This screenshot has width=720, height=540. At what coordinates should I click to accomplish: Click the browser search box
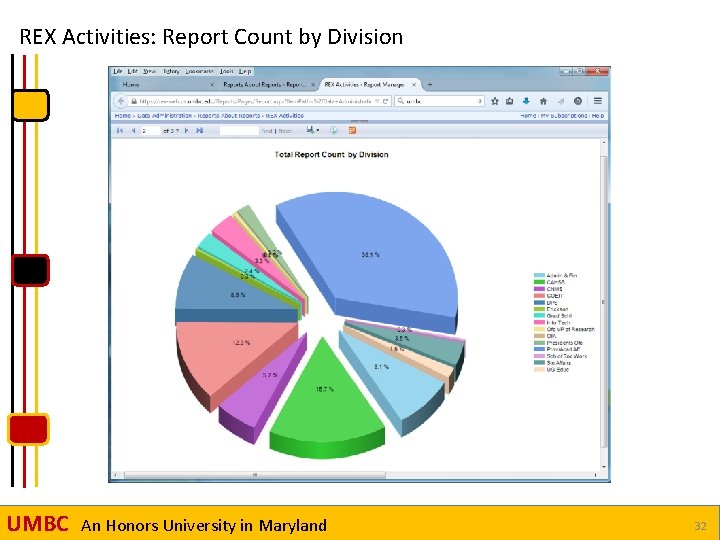439,101
